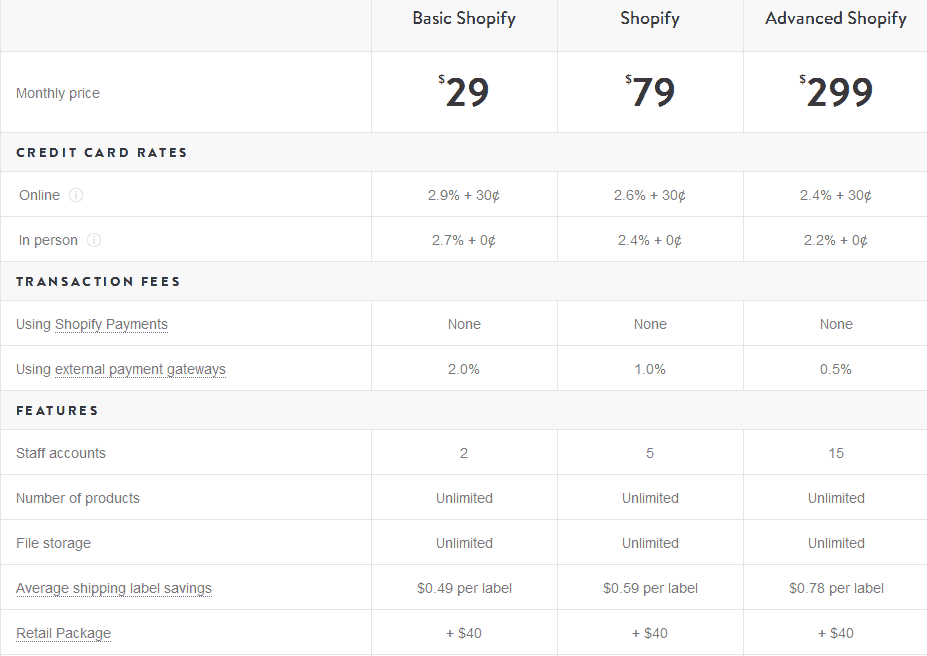The height and width of the screenshot is (656, 927).
Task: Select the Advanced Shopify plan header
Action: tap(835, 19)
